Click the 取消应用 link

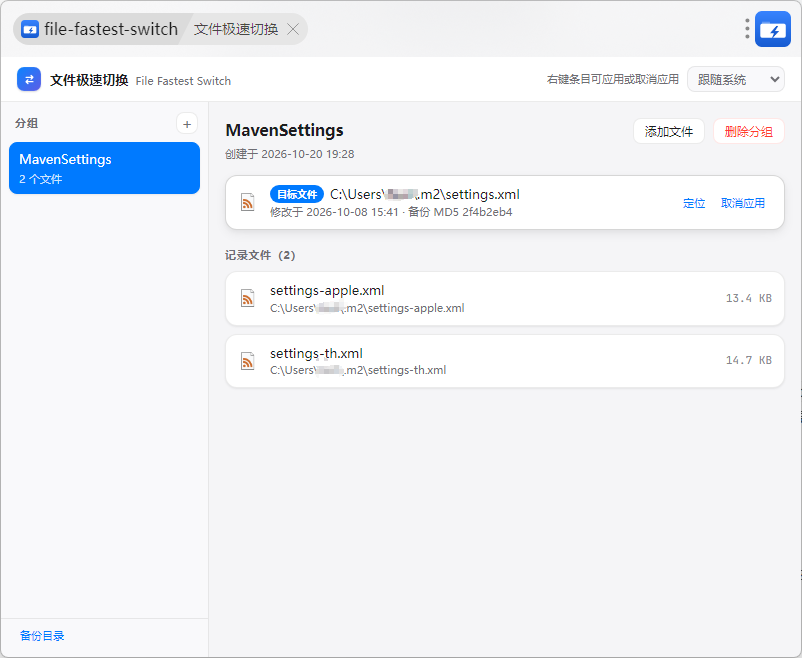point(743,203)
